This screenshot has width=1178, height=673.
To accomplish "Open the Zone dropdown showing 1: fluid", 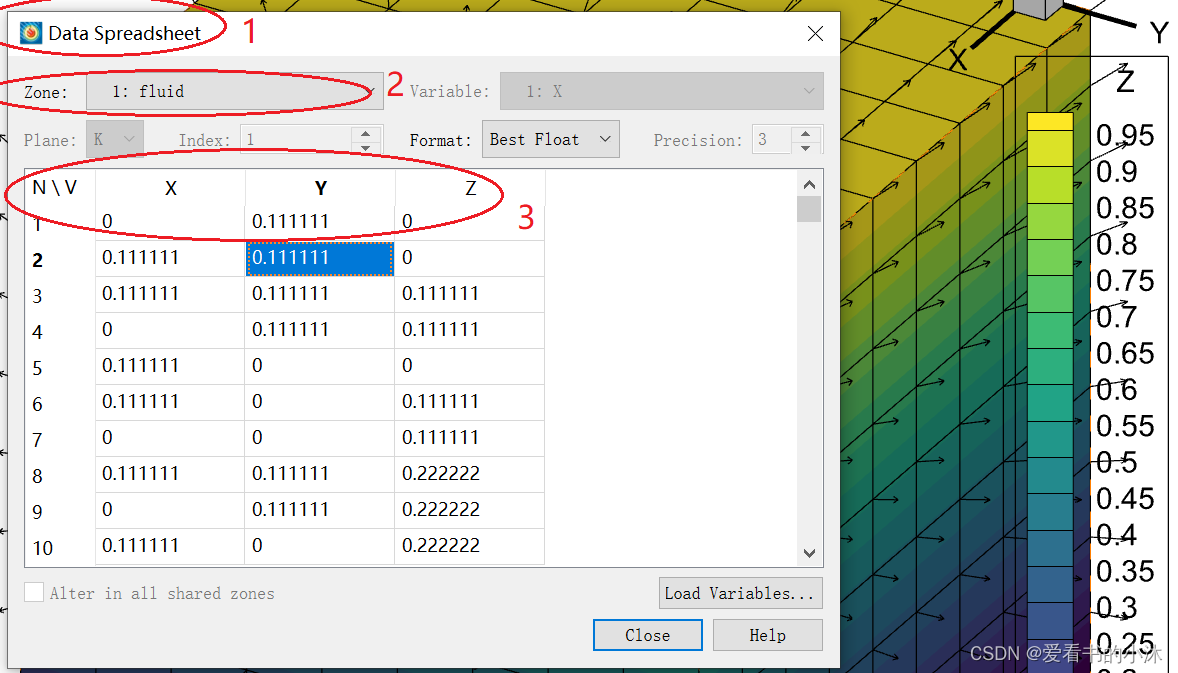I will pyautogui.click(x=234, y=91).
